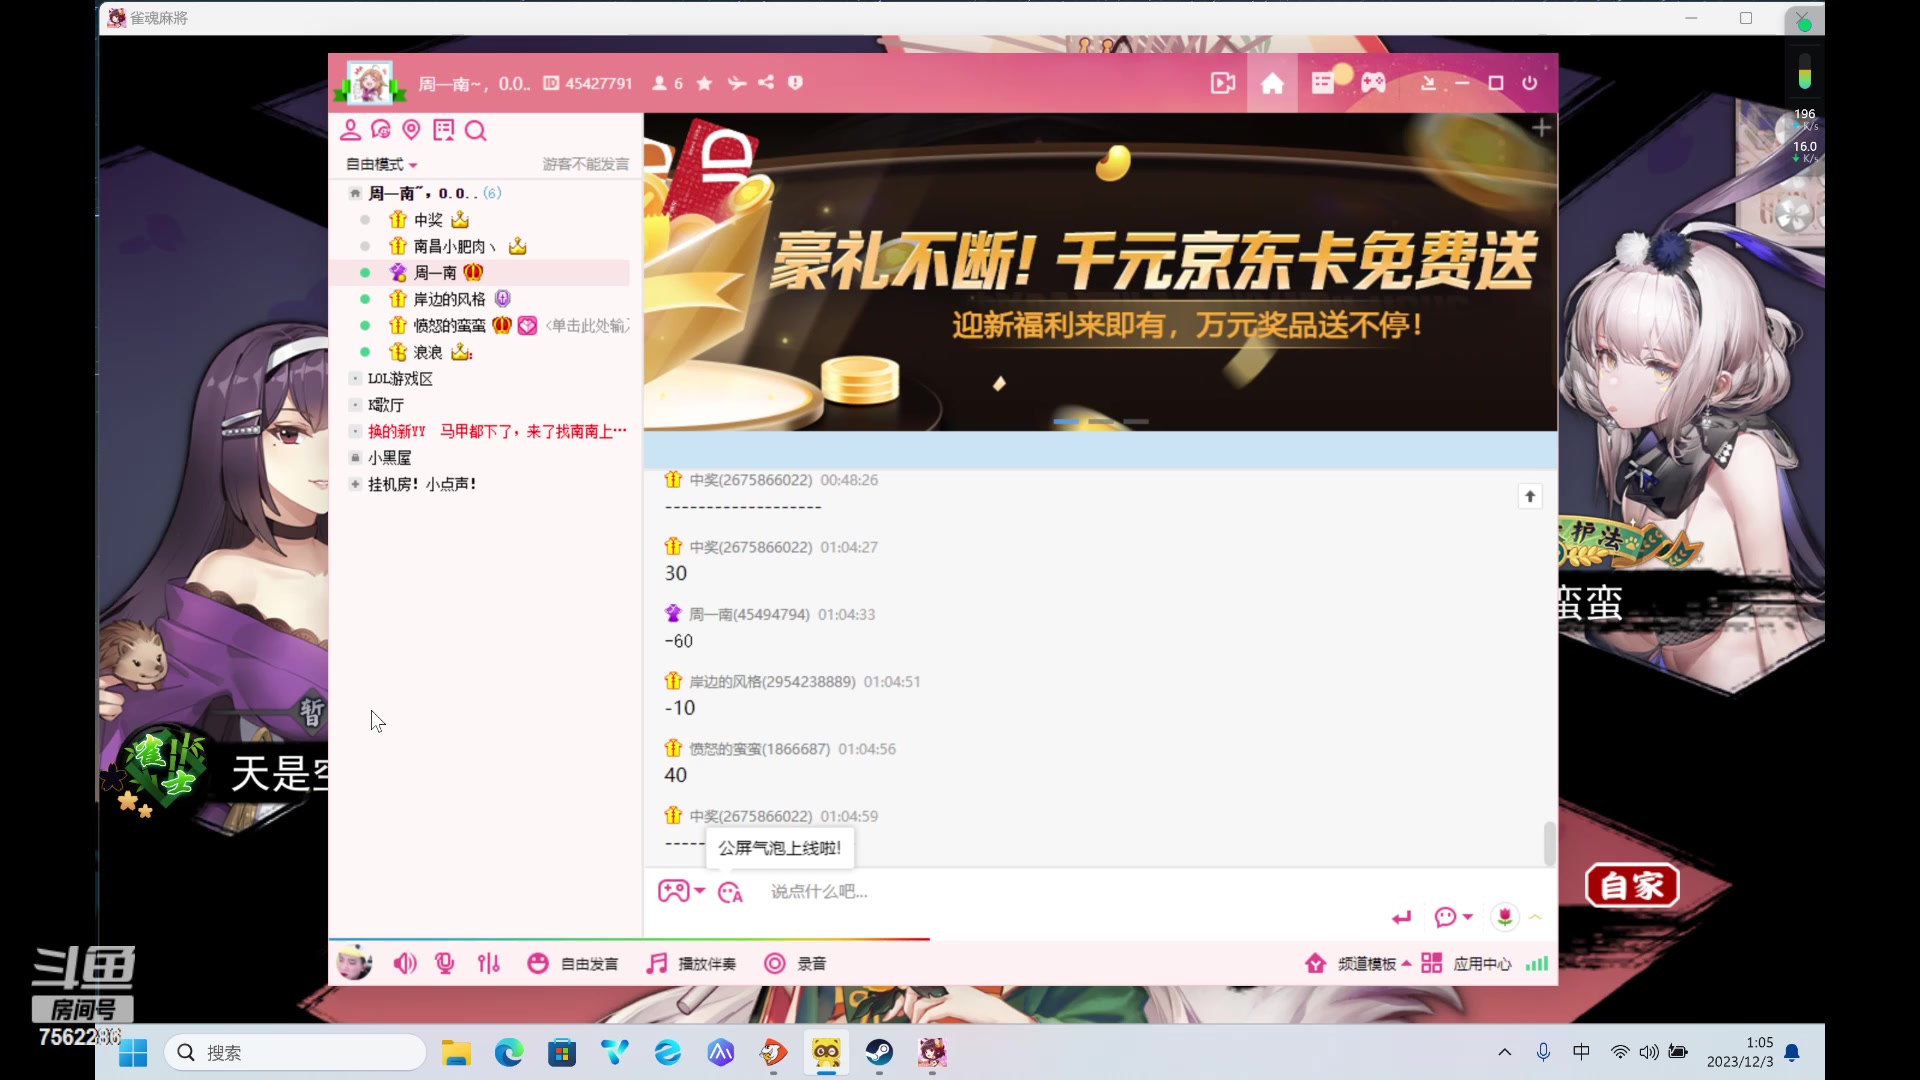The height and width of the screenshot is (1080, 1920).
Task: Open the 小黑屋 channel
Action: (x=390, y=458)
